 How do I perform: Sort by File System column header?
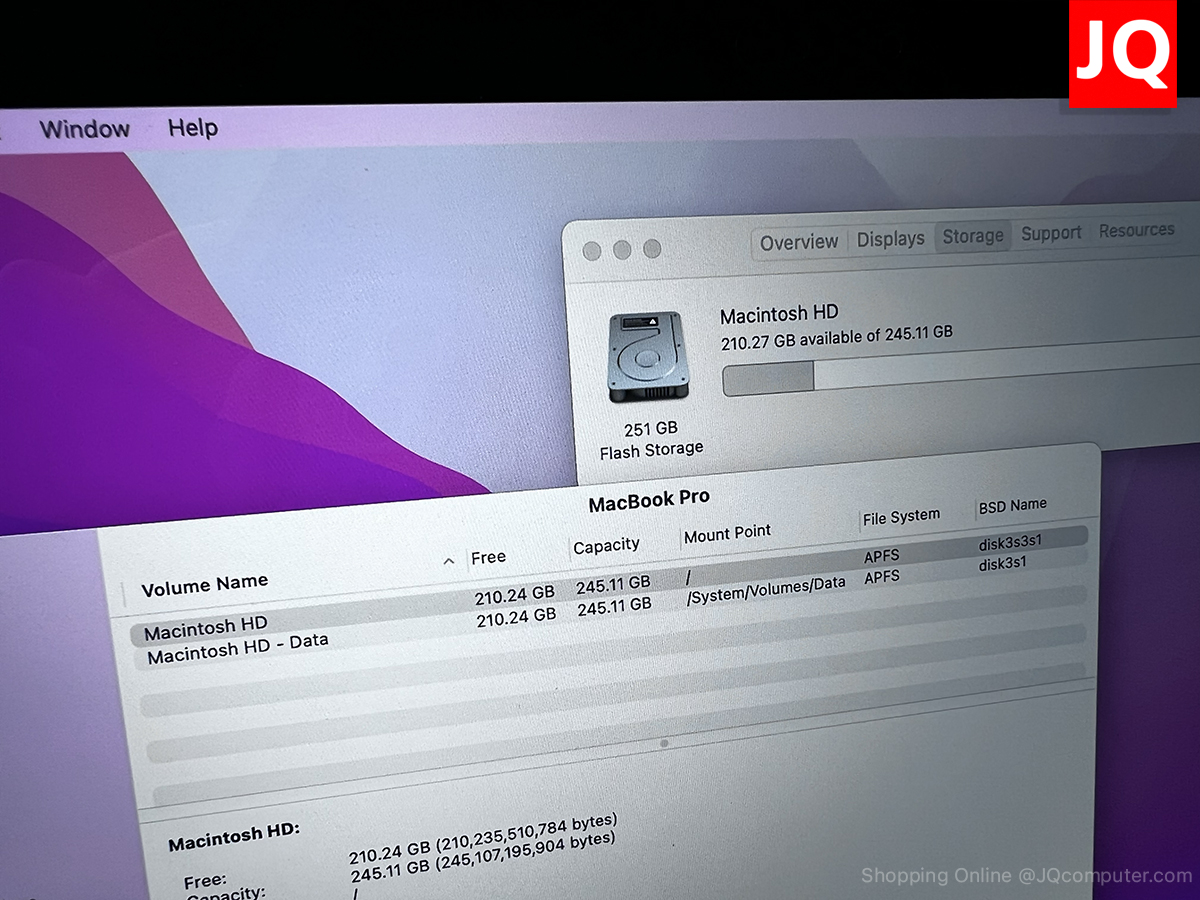pos(901,517)
